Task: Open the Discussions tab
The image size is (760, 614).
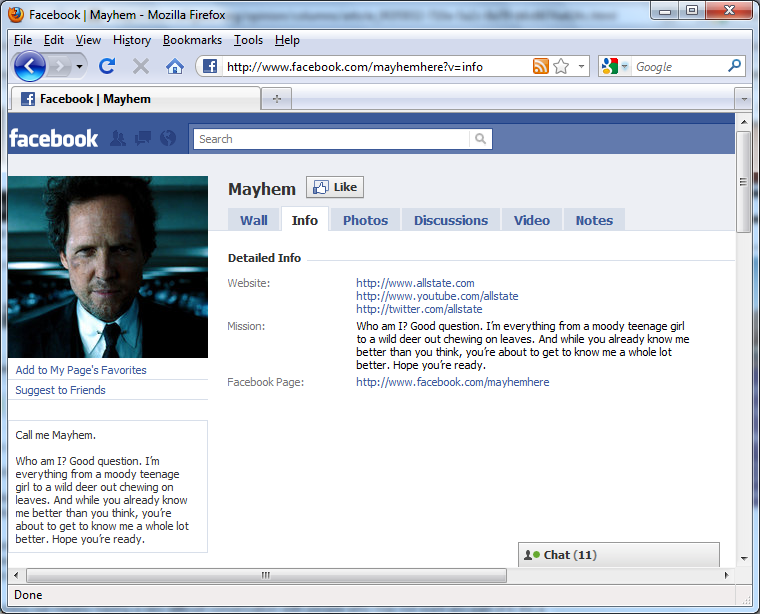Action: coord(451,220)
